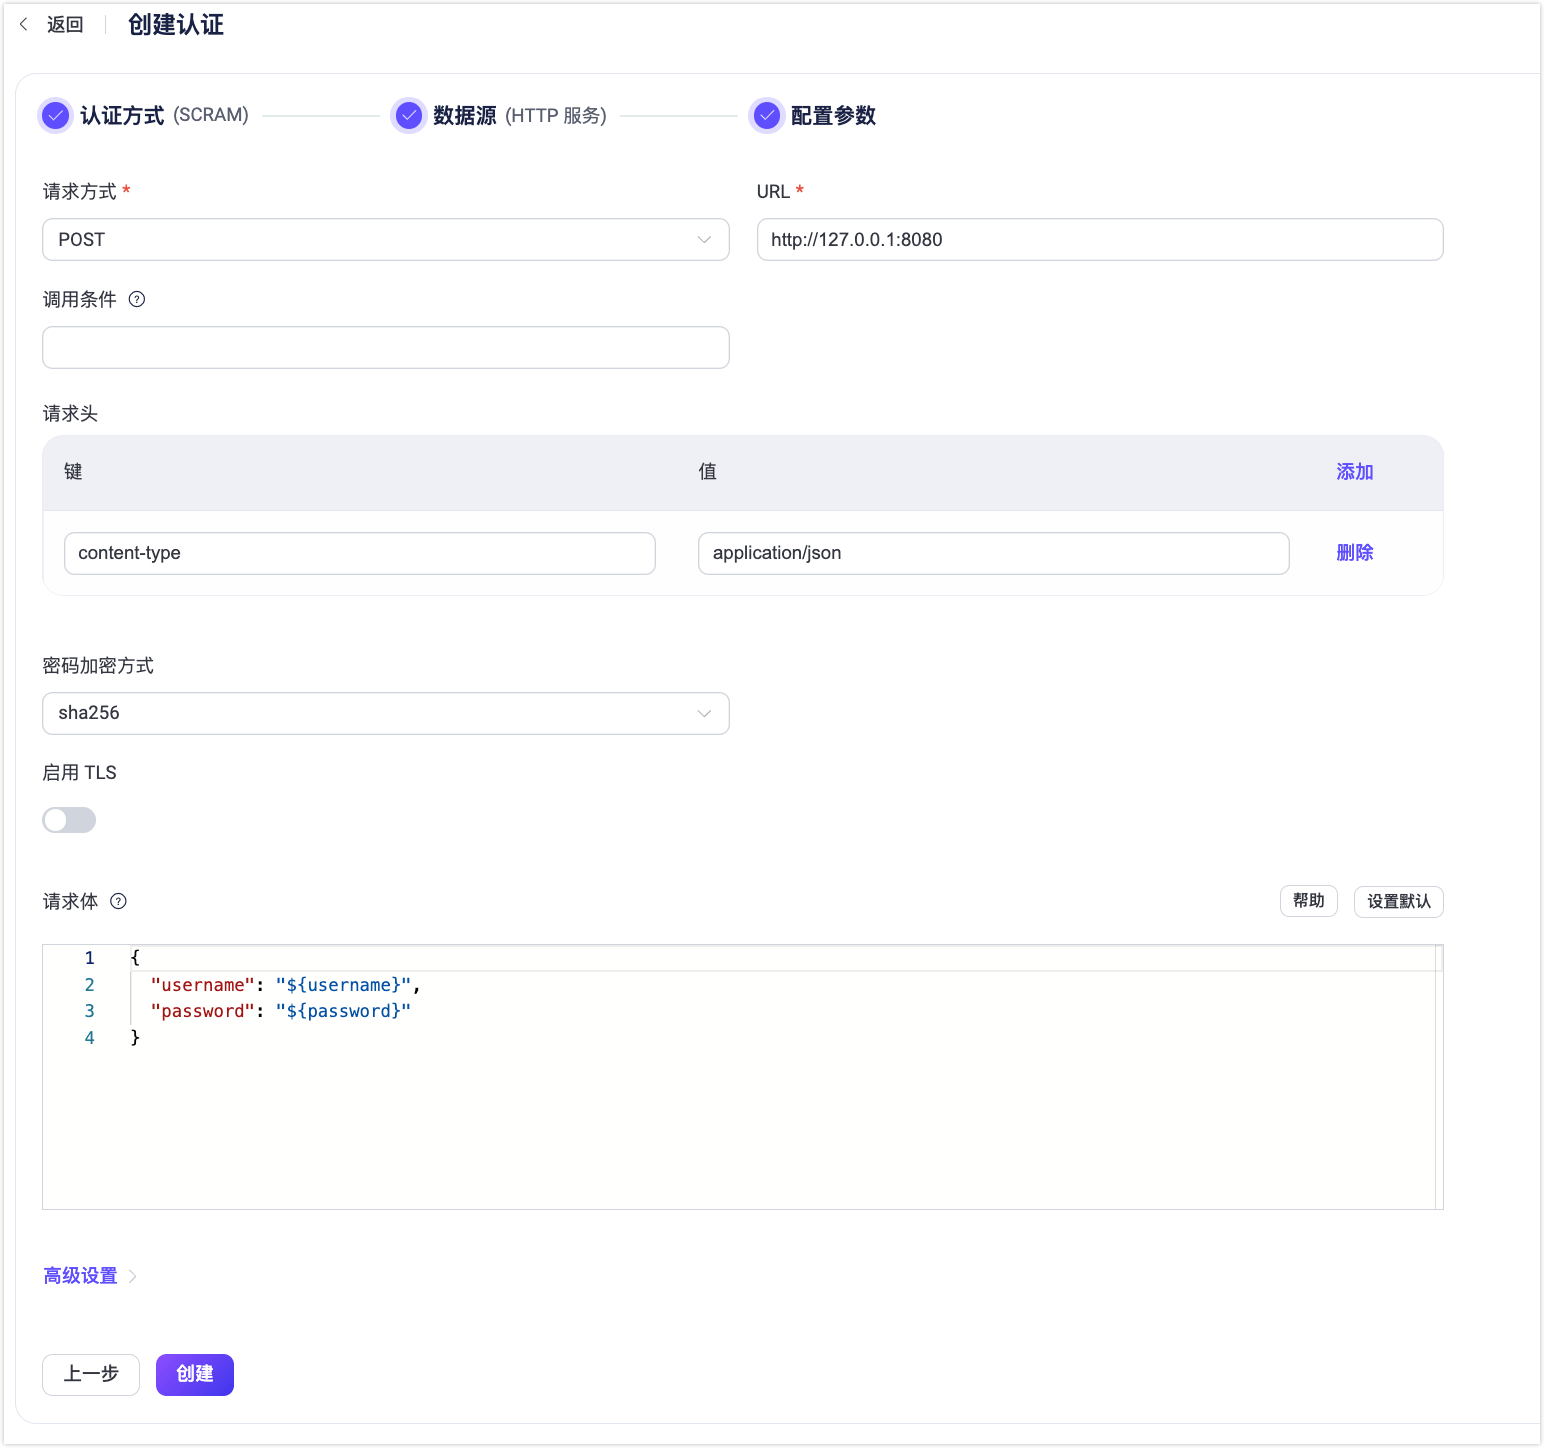Click the back arrow beside 返回
1544x1448 pixels.
click(23, 24)
